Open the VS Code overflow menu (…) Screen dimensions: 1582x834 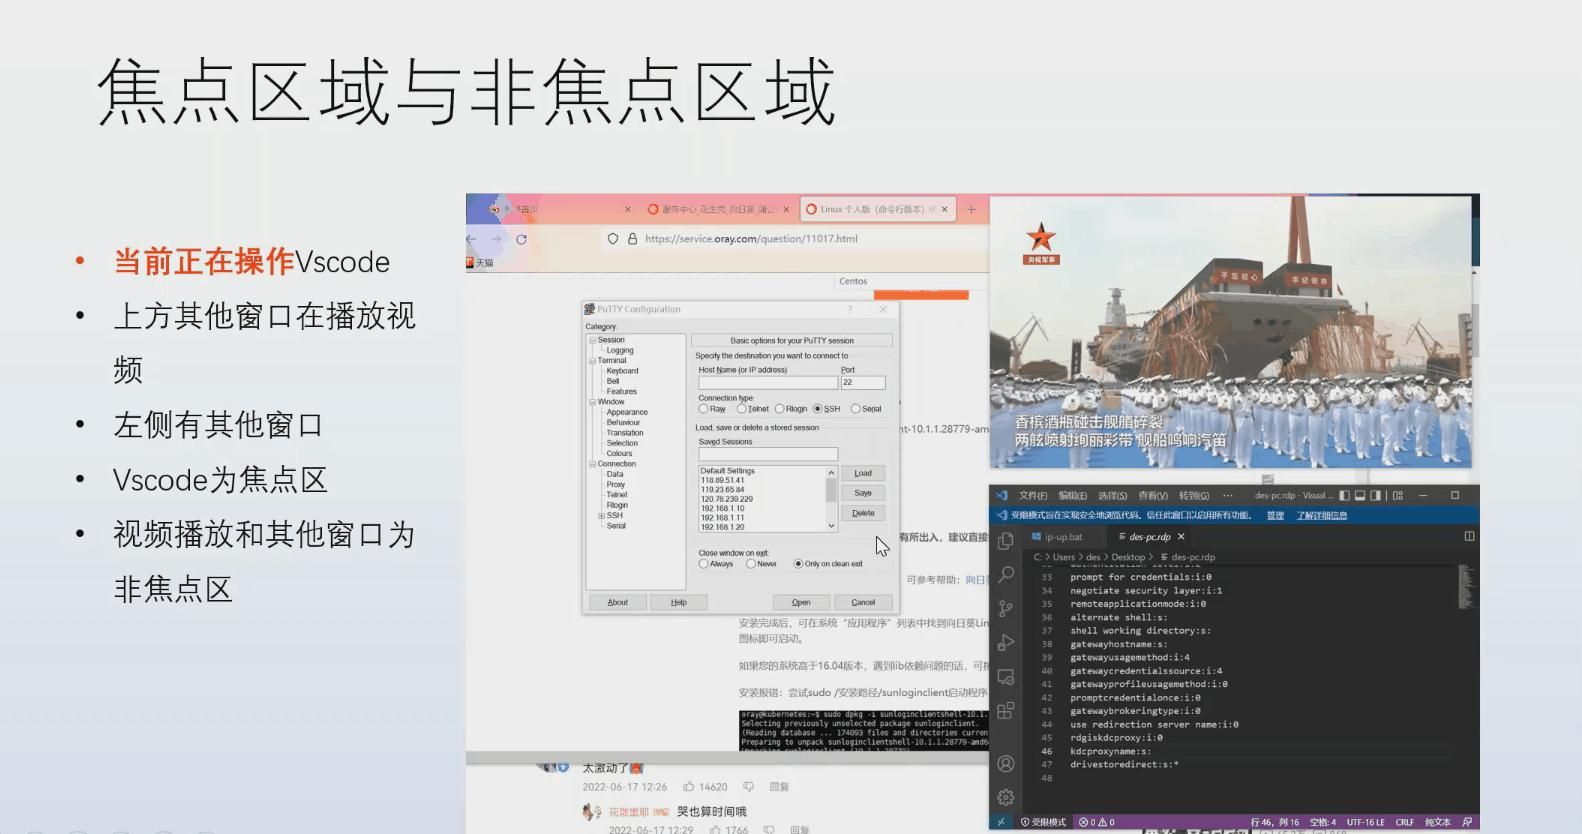(1228, 495)
